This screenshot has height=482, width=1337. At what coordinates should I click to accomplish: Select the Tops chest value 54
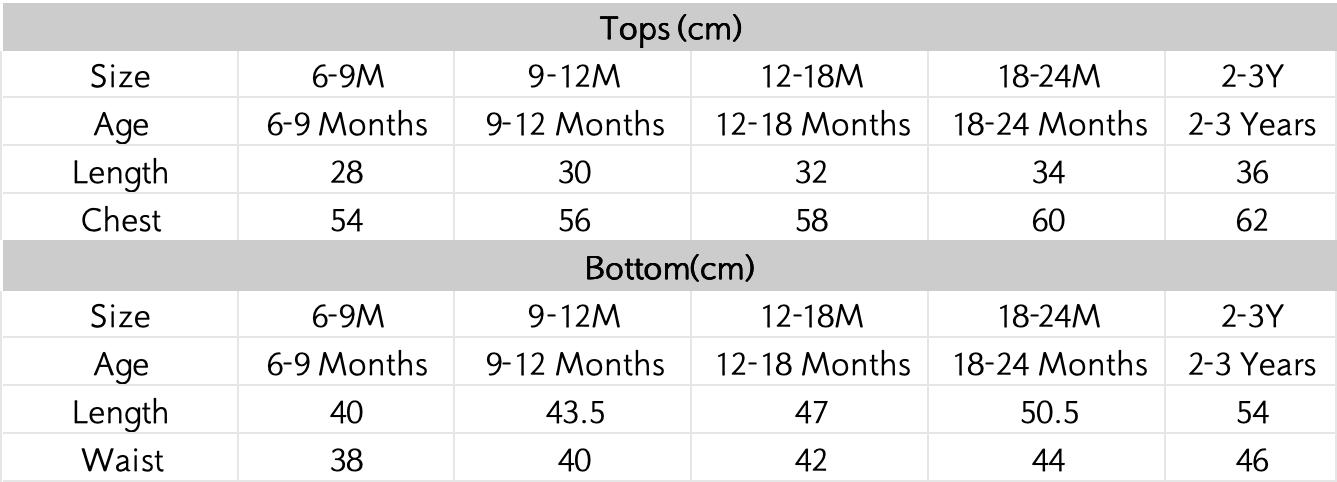[346, 220]
